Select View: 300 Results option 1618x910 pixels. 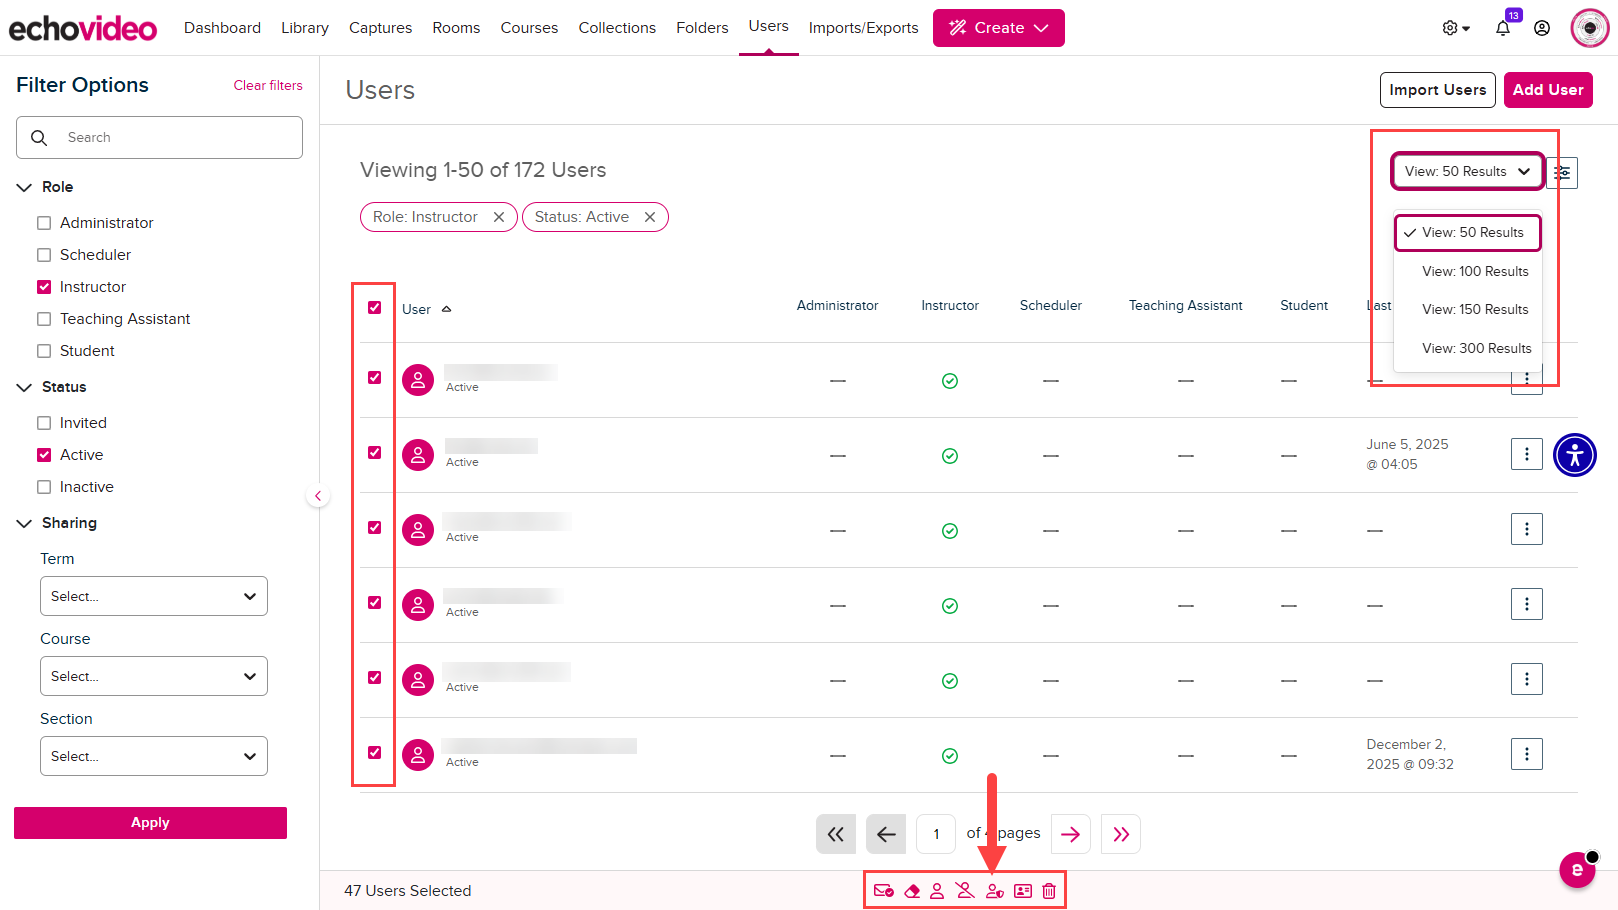click(x=1476, y=348)
